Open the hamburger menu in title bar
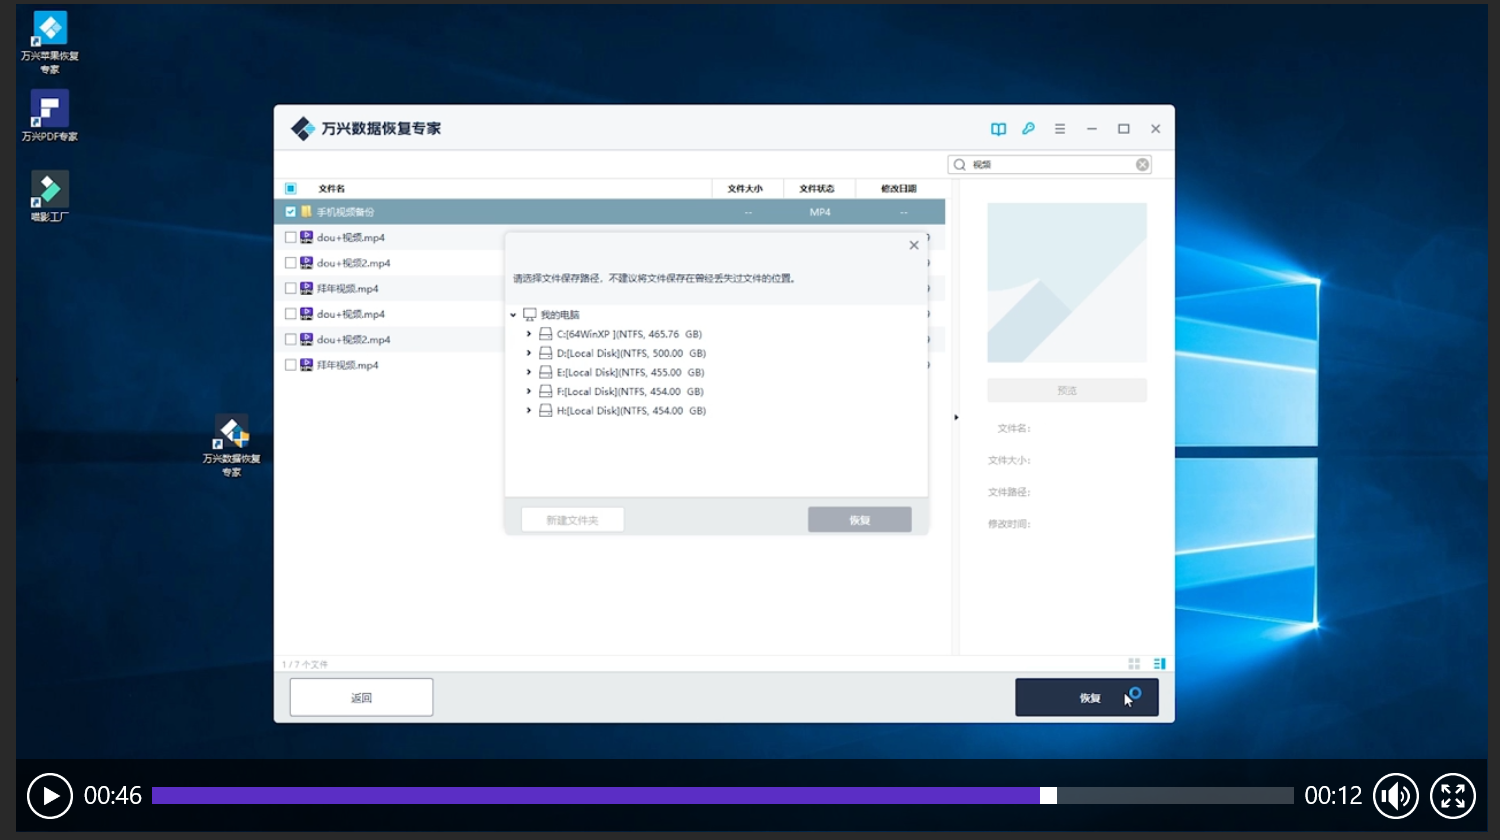1500x840 pixels. (x=1060, y=129)
